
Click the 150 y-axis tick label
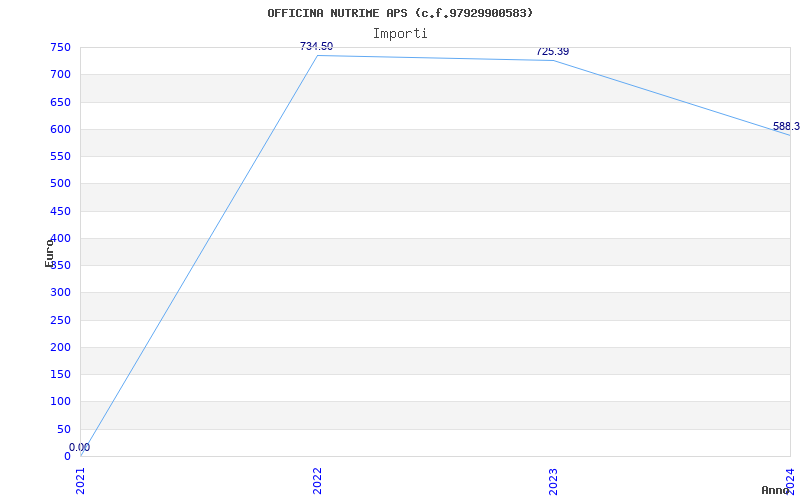click(x=60, y=374)
